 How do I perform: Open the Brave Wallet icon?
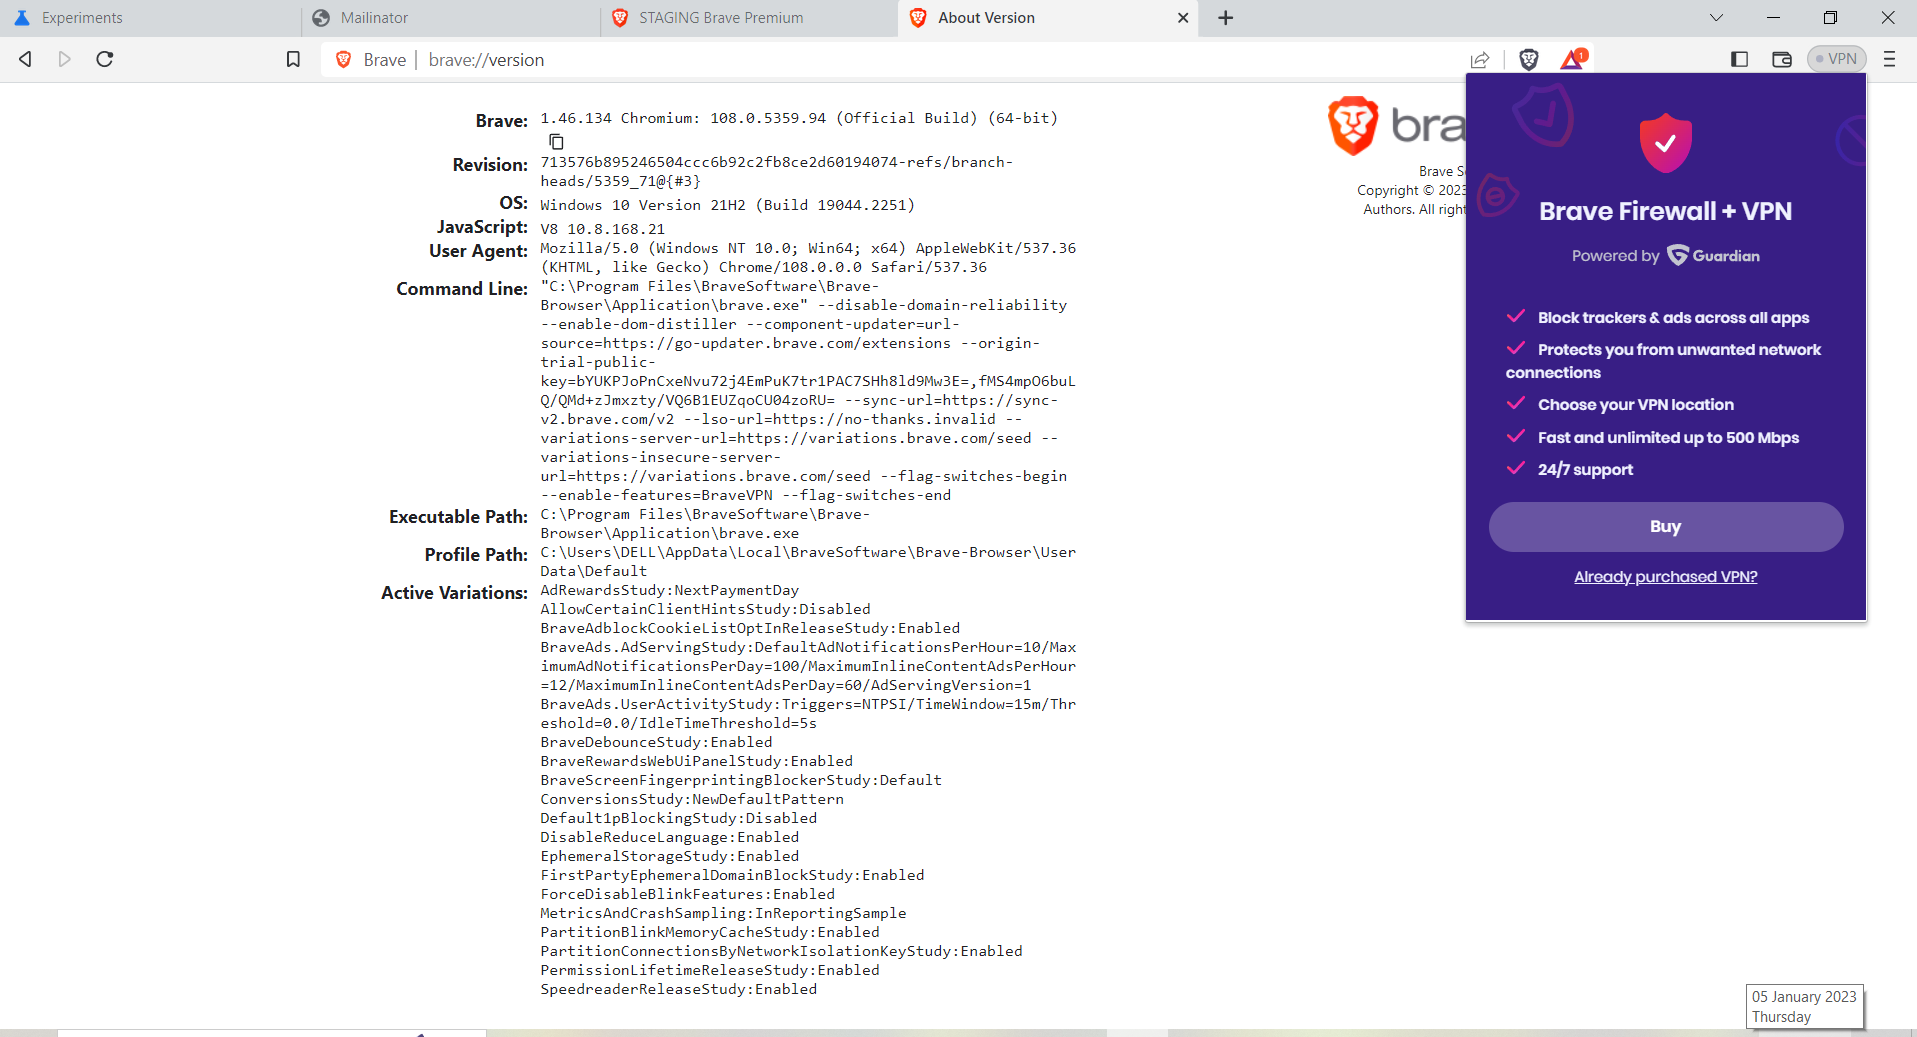pyautogui.click(x=1782, y=60)
